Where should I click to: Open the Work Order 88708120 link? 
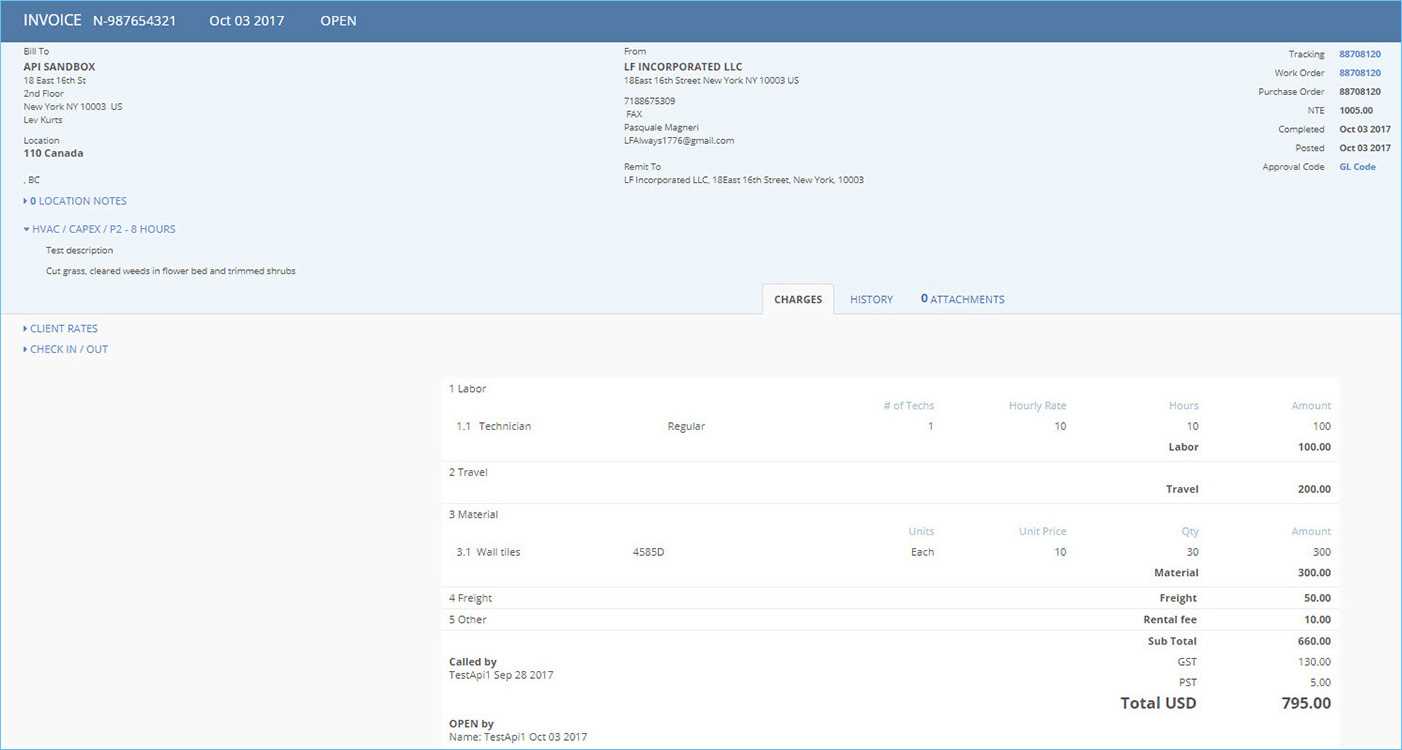pyautogui.click(x=1360, y=73)
